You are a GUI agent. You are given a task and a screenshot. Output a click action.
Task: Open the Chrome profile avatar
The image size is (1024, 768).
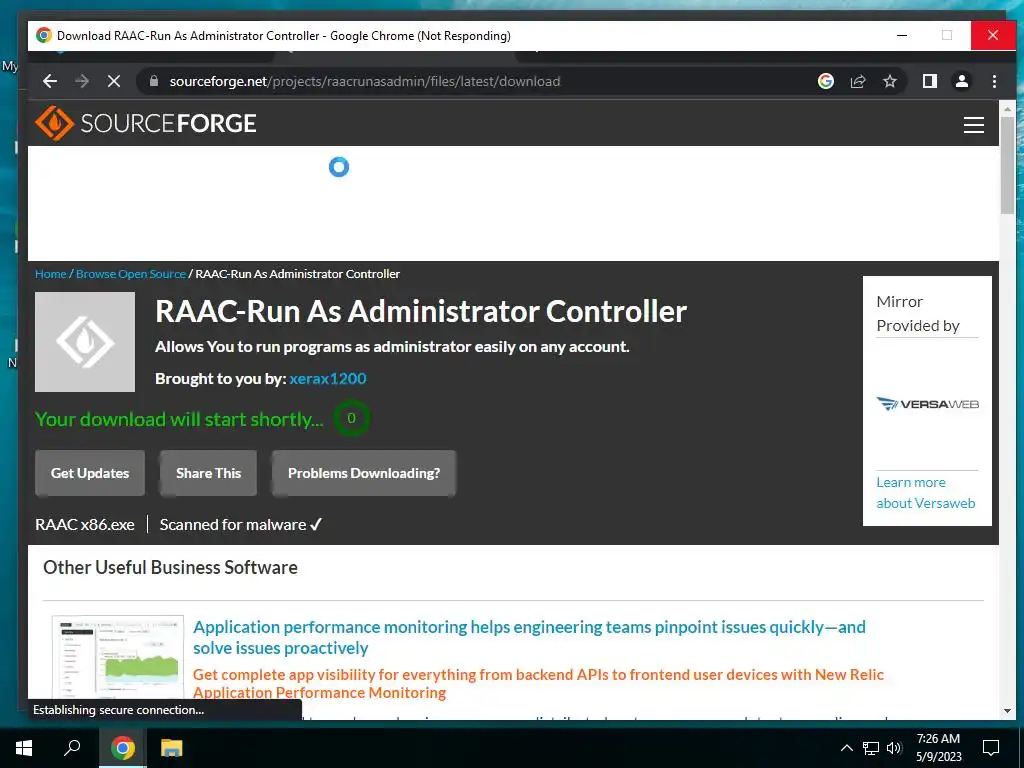[x=962, y=81]
